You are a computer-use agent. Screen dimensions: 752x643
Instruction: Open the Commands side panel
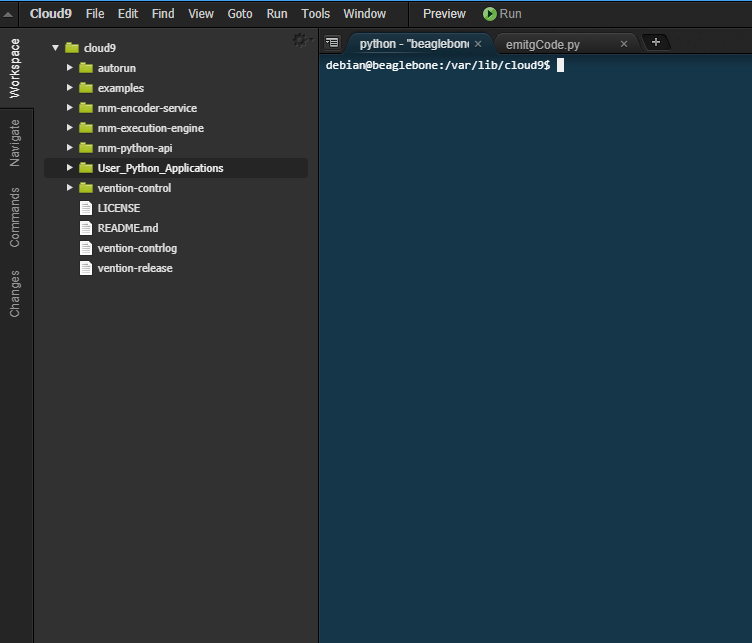[15, 217]
